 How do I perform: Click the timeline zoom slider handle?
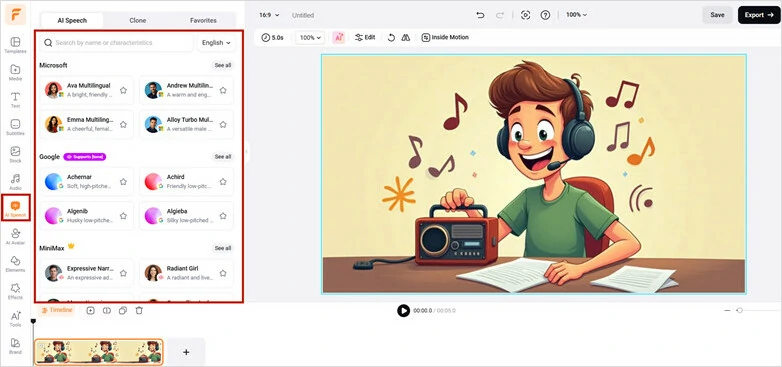click(740, 311)
